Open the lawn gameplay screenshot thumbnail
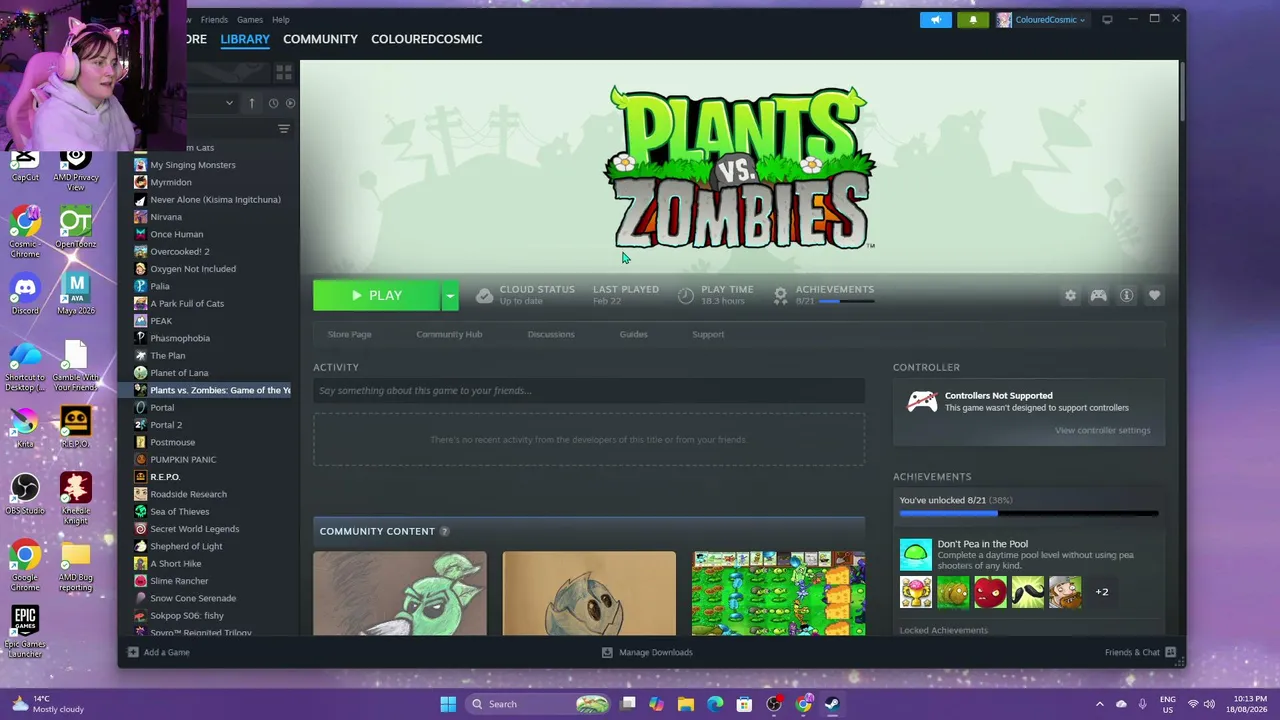Screen dimensions: 1280x720 coord(778,593)
